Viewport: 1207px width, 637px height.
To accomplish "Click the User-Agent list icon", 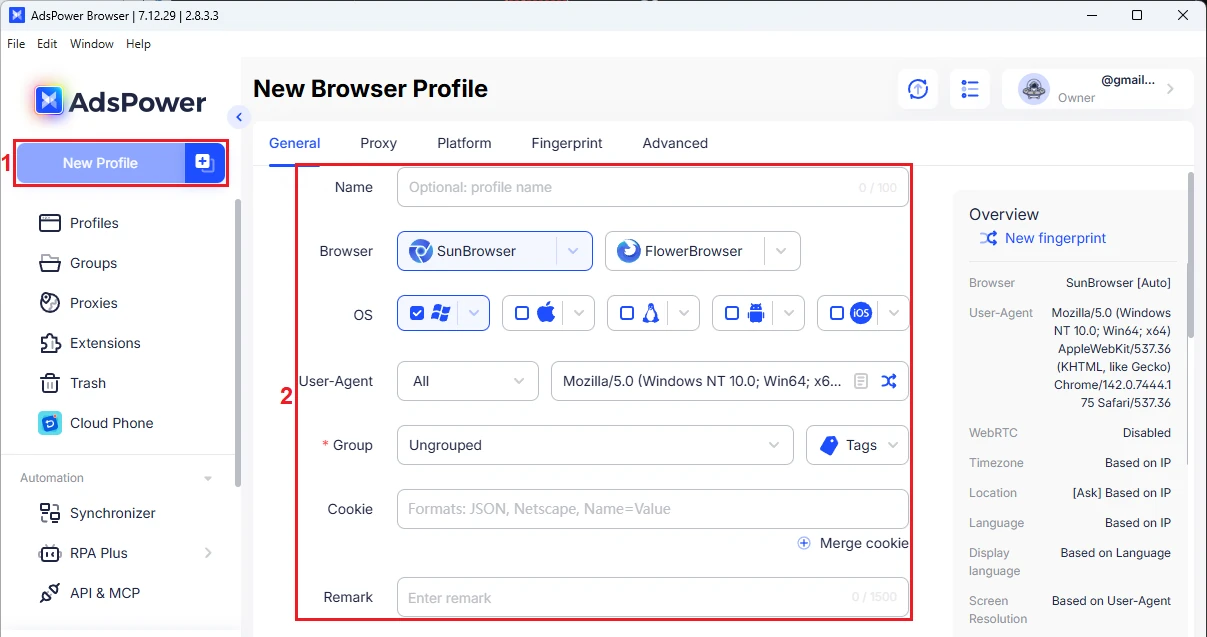I will click(x=861, y=381).
